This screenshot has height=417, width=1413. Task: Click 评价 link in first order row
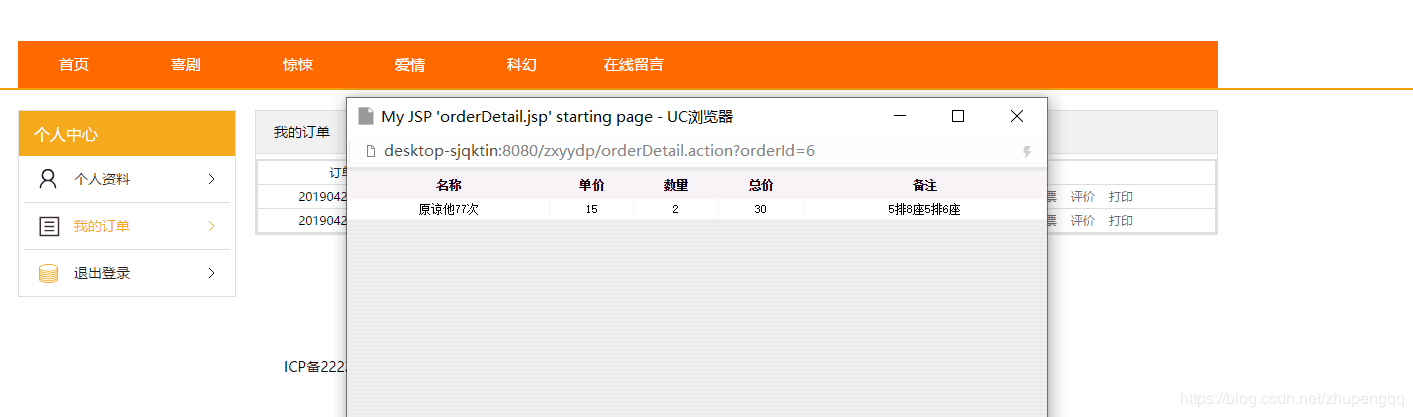click(x=1082, y=197)
